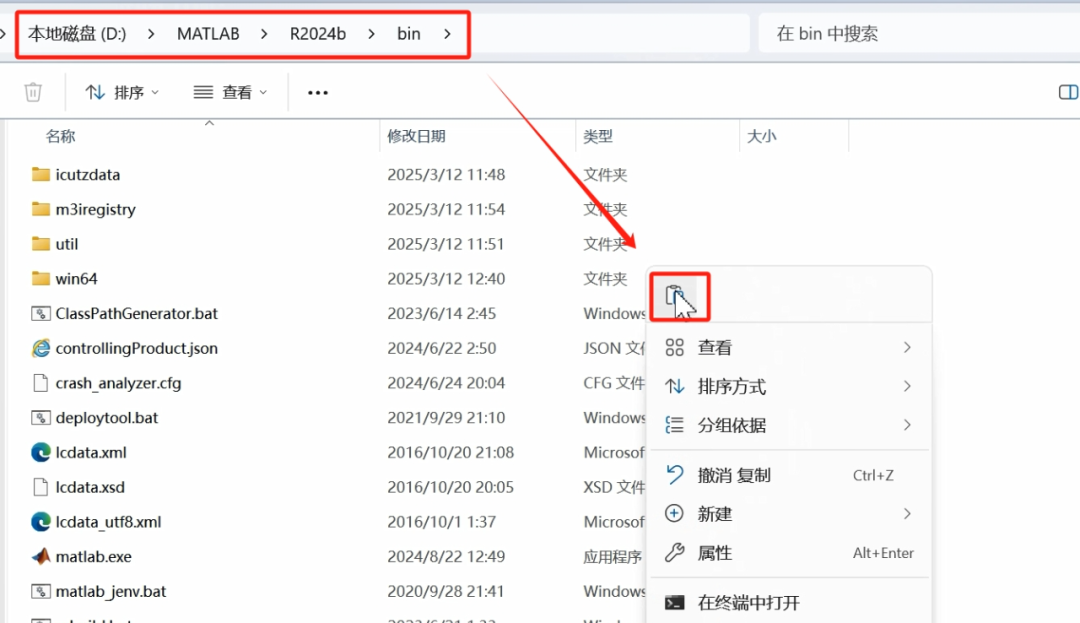Go to 本地磁盘 (D:) in the address bar
Image resolution: width=1080 pixels, height=623 pixels.
[77, 34]
